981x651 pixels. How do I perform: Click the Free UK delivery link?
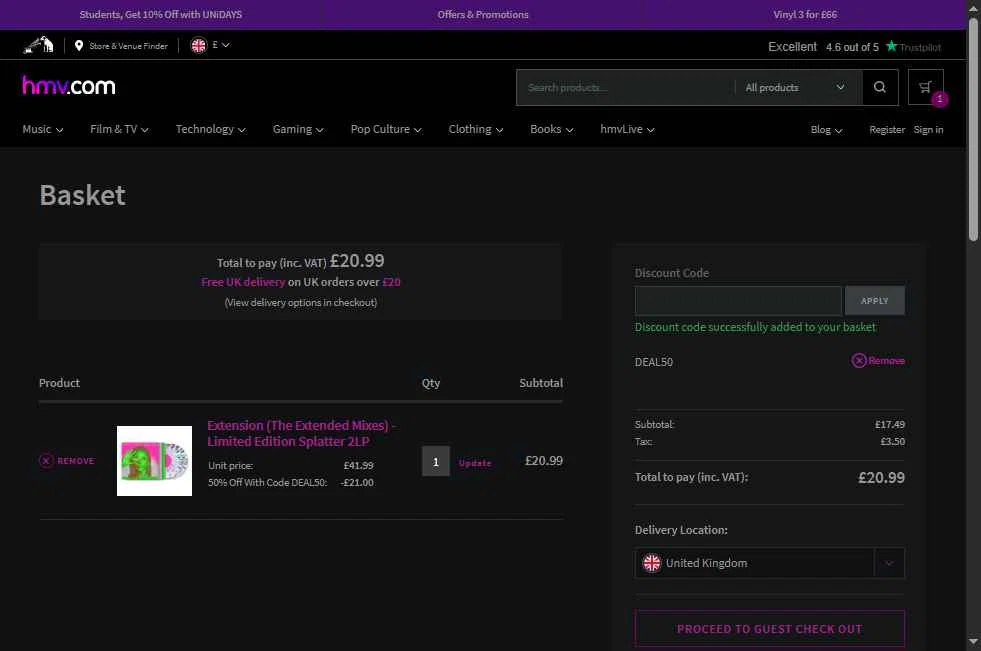pyautogui.click(x=243, y=282)
